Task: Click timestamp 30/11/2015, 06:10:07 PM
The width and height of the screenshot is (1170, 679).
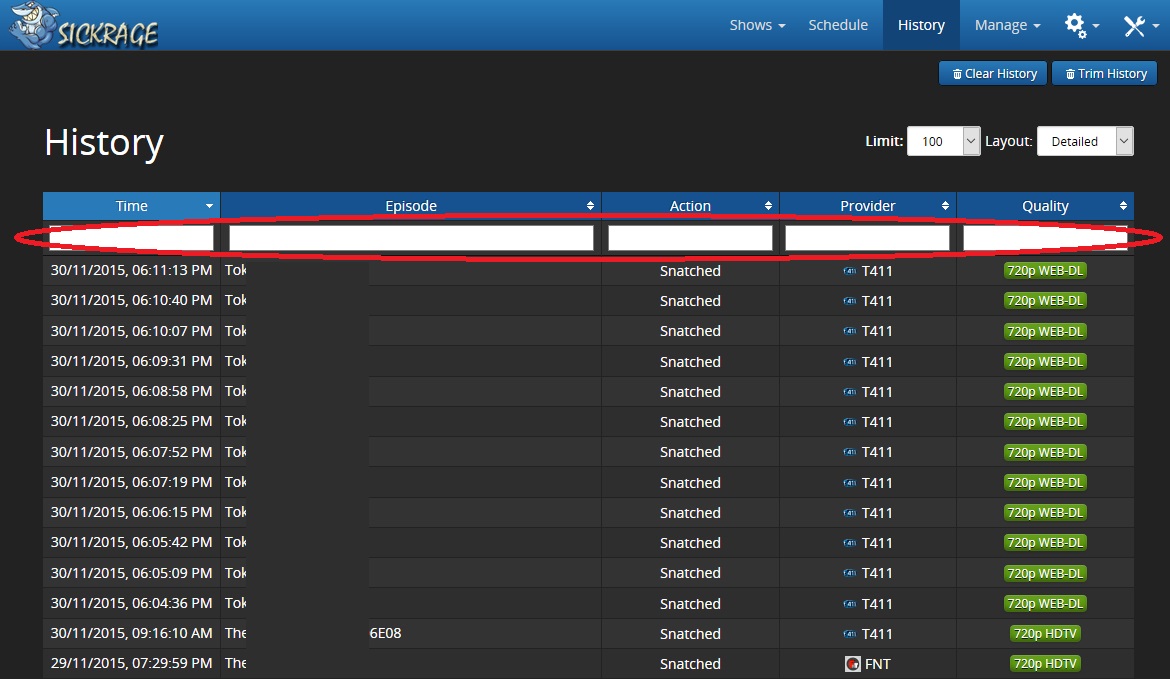Action: 131,331
